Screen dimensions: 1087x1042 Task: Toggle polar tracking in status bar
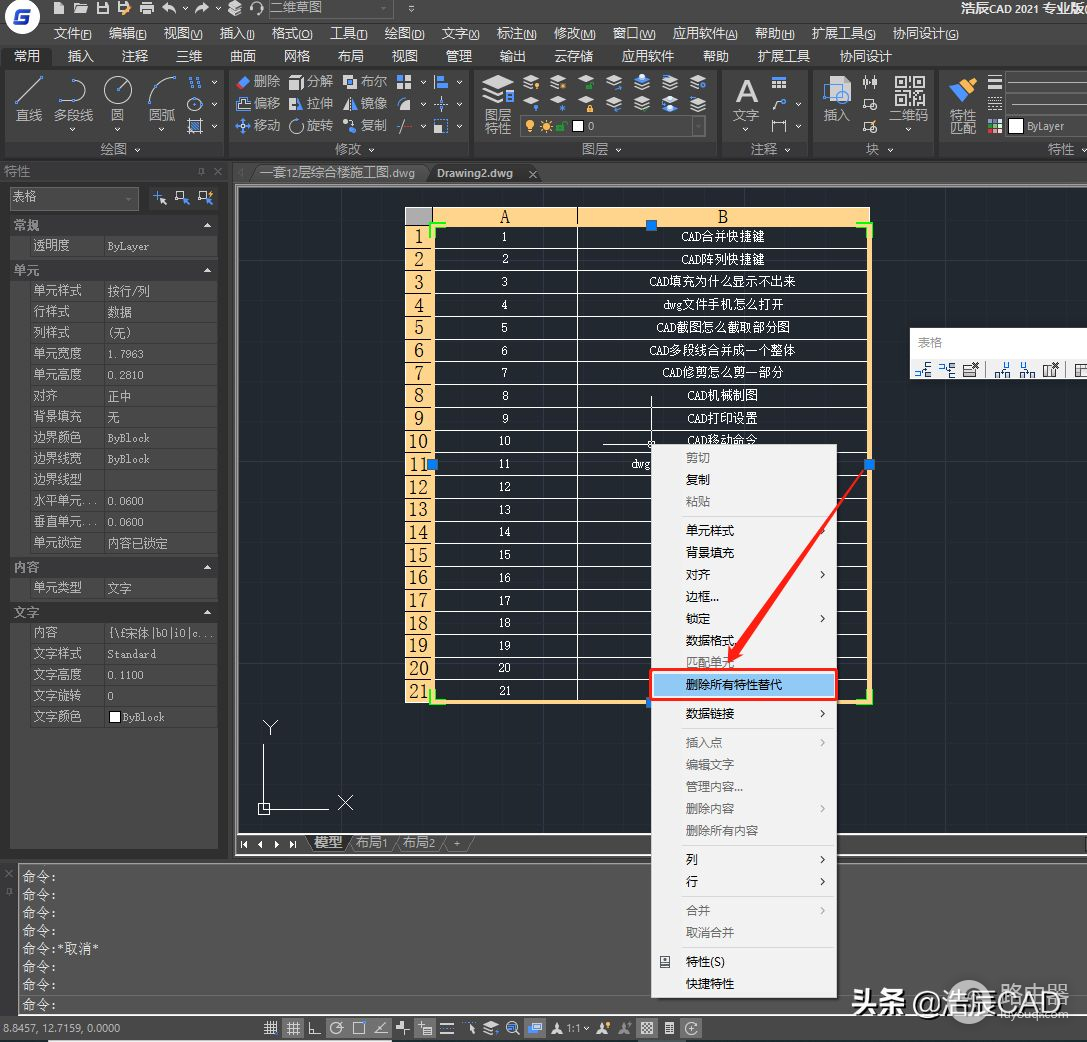click(x=337, y=1028)
